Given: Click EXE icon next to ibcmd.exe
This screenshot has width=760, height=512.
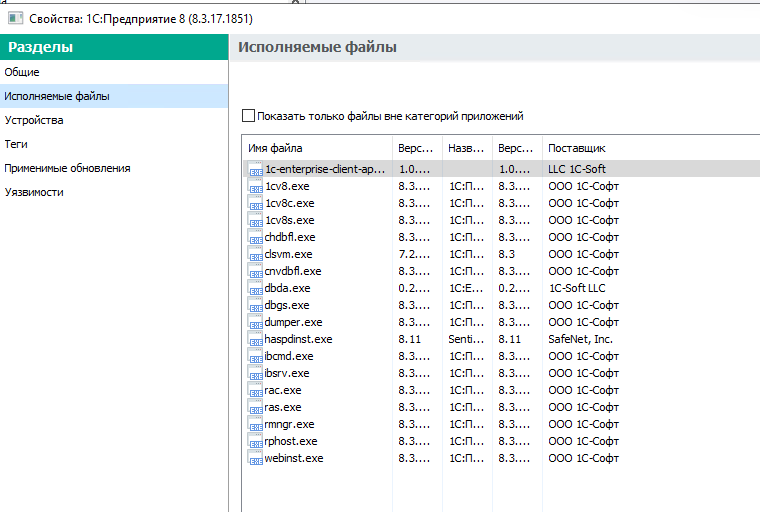Looking at the screenshot, I should (x=255, y=356).
